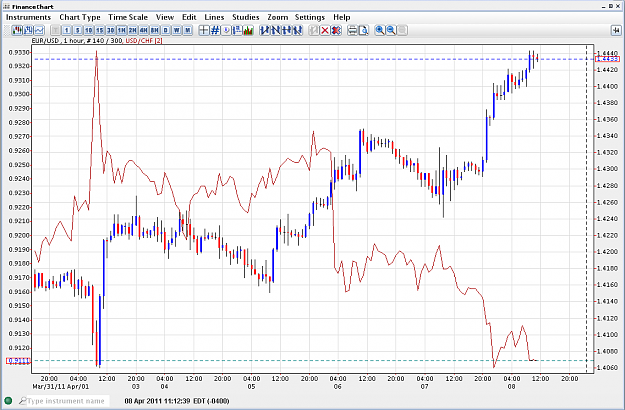Screen dimensions: 625x410
Task: Click the green volume bars study icon
Action: [x=248, y=30]
